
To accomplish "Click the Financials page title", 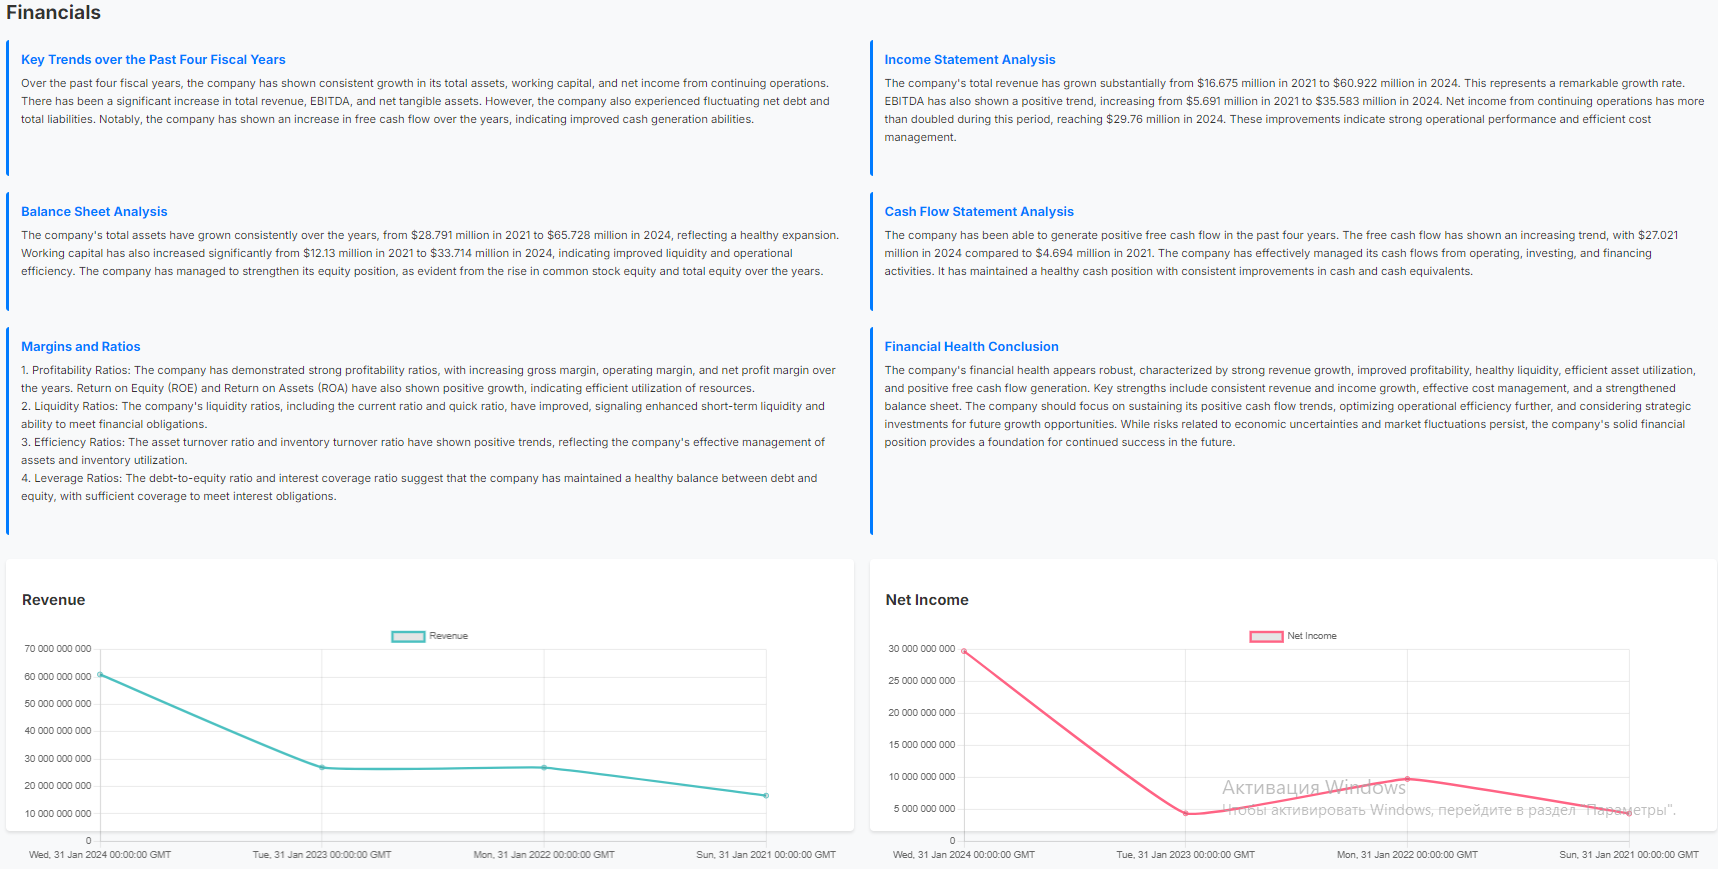I will [53, 12].
